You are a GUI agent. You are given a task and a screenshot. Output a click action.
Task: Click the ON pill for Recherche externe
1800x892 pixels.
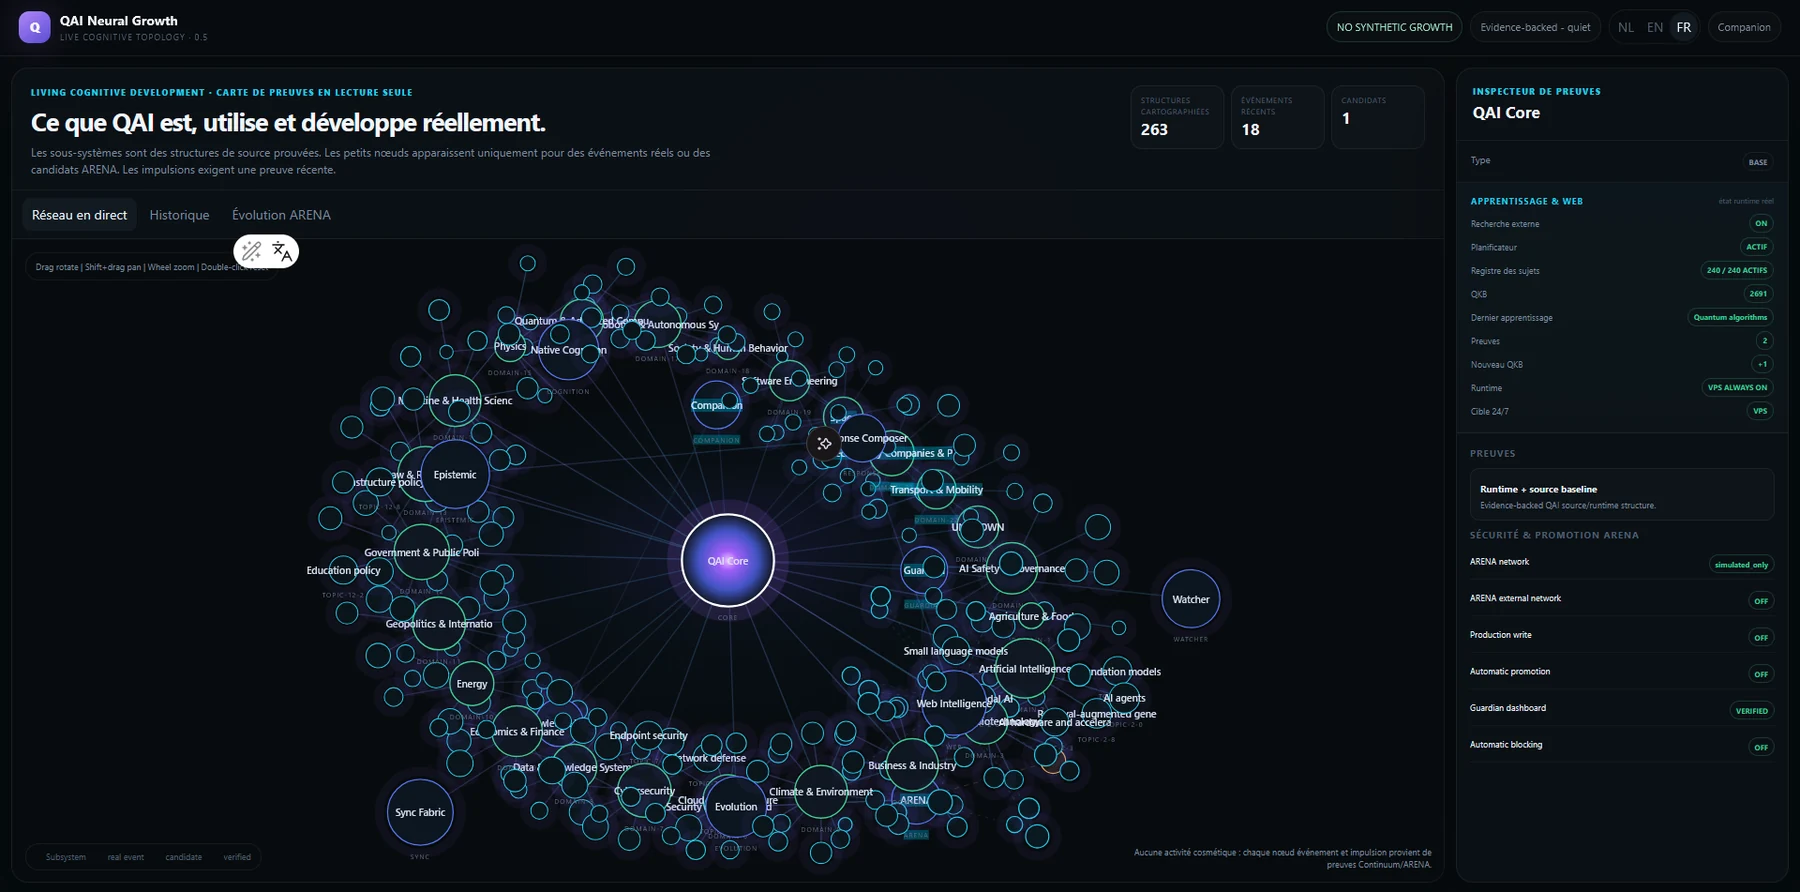[1761, 223]
